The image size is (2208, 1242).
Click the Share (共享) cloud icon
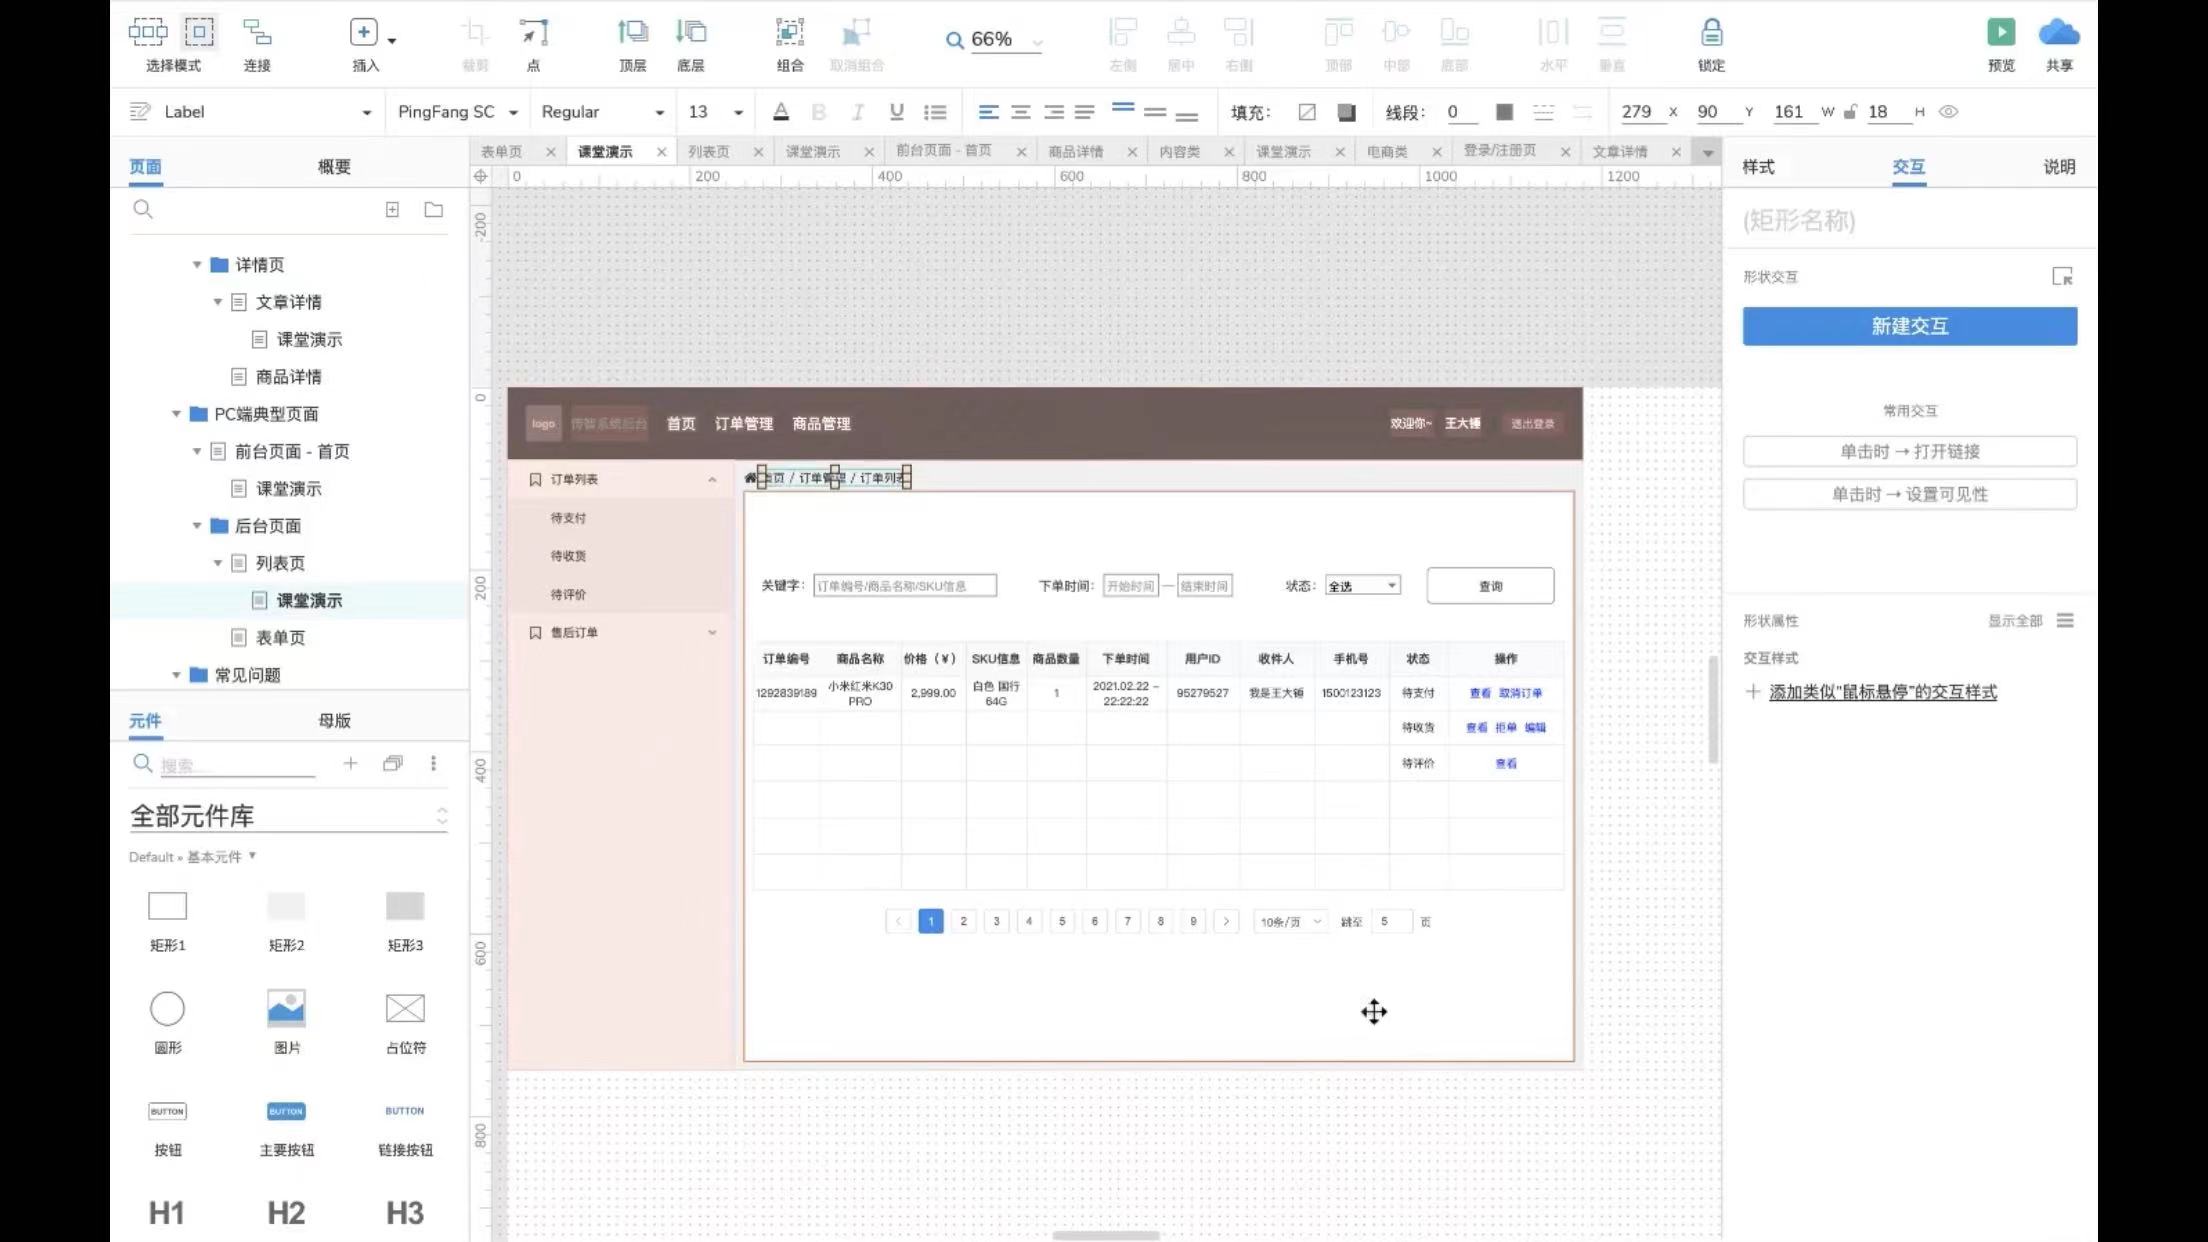coord(2058,33)
